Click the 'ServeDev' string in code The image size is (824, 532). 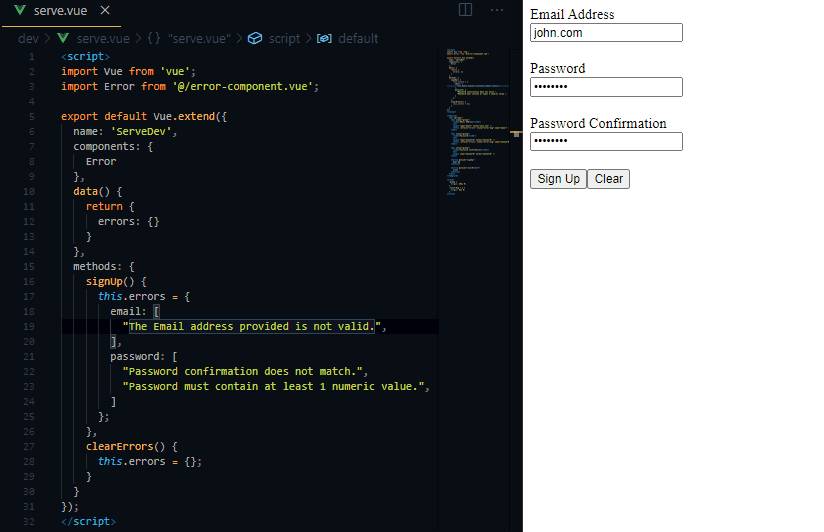tap(141, 131)
